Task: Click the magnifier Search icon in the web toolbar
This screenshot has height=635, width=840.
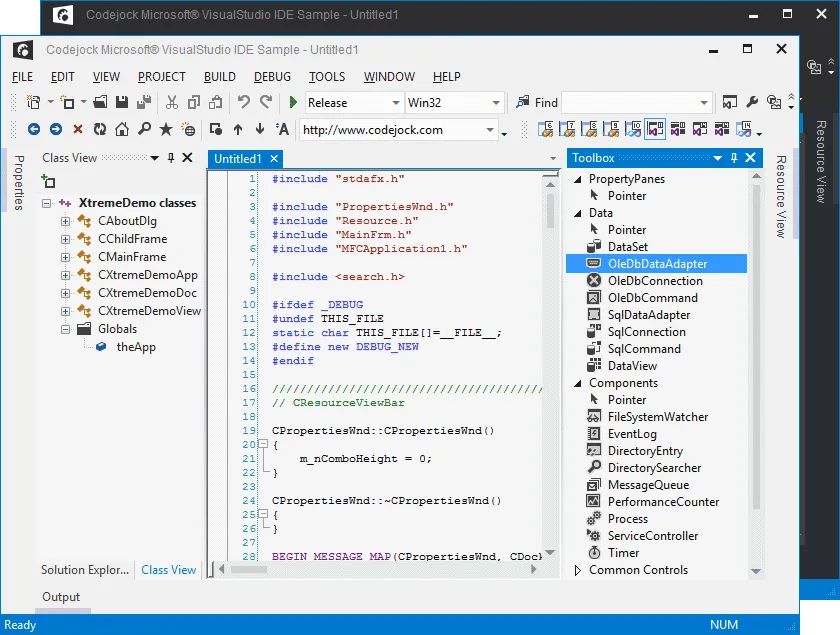Action: pos(144,129)
